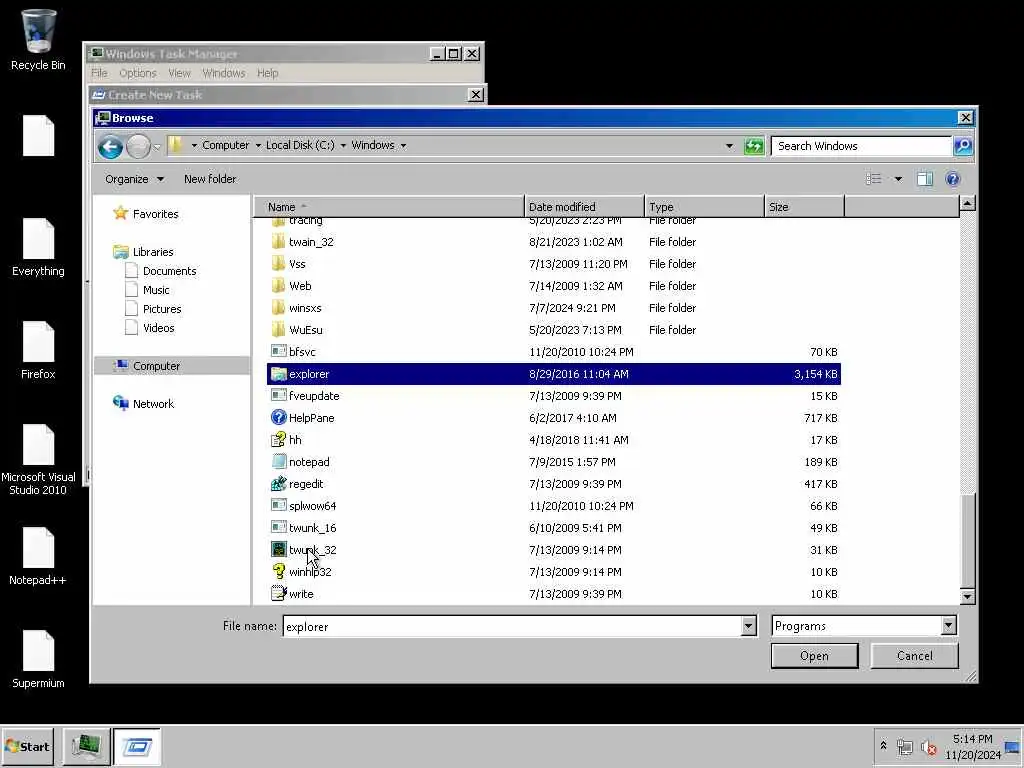Sort by Name column header
Screen dimensions: 1024x768
pos(389,206)
